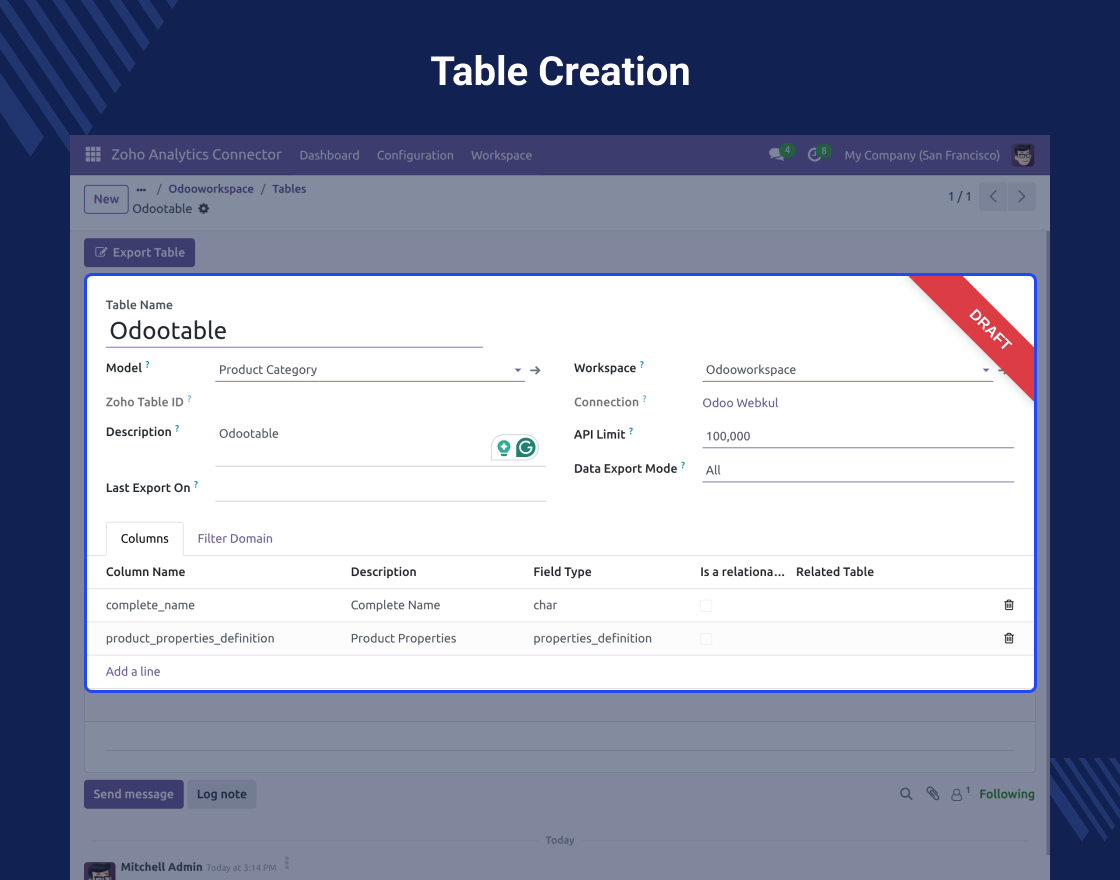Click the char field type cell

coord(545,605)
